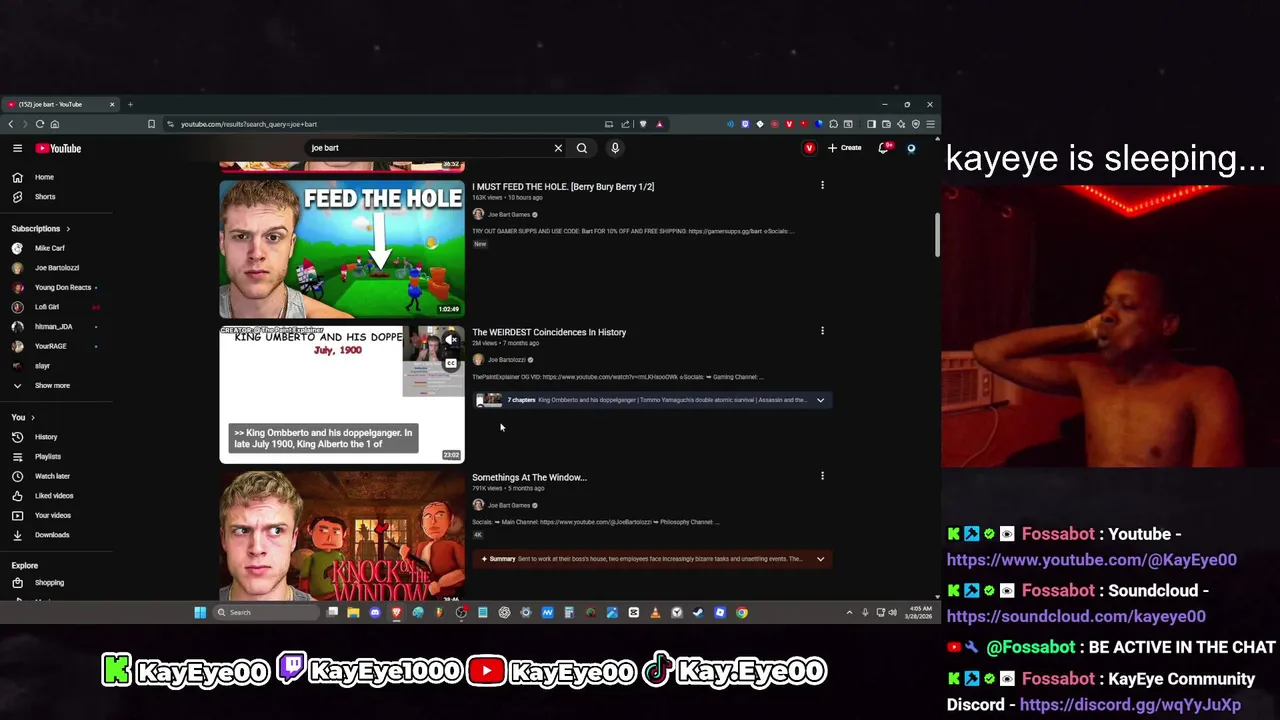This screenshot has height=720, width=1280.
Task: Click the YouTube logo
Action: (x=58, y=148)
